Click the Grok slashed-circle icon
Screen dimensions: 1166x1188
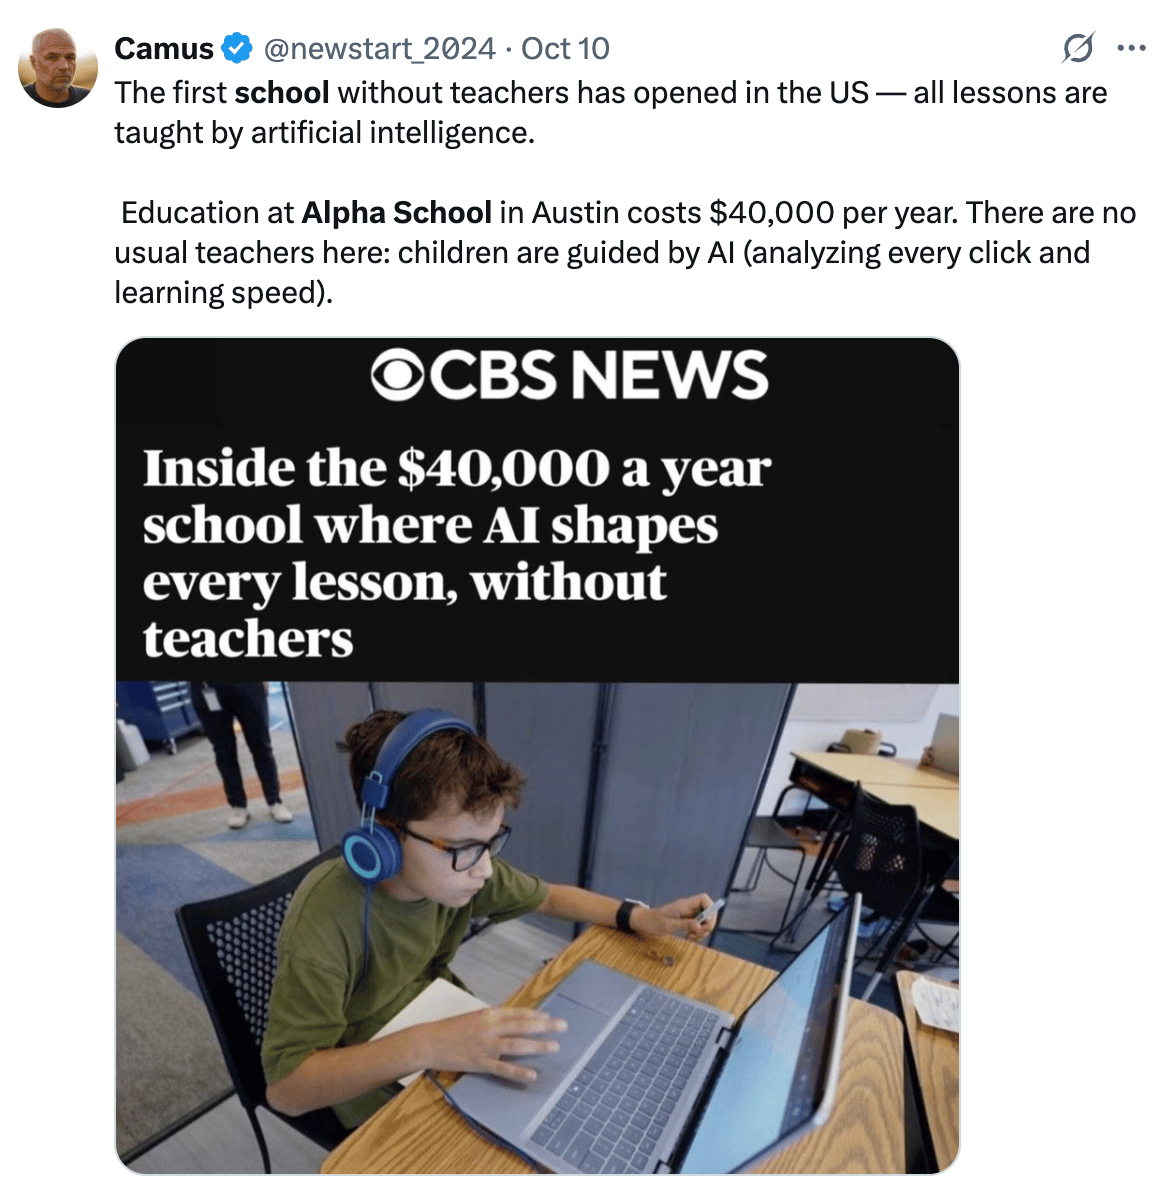point(1077,48)
